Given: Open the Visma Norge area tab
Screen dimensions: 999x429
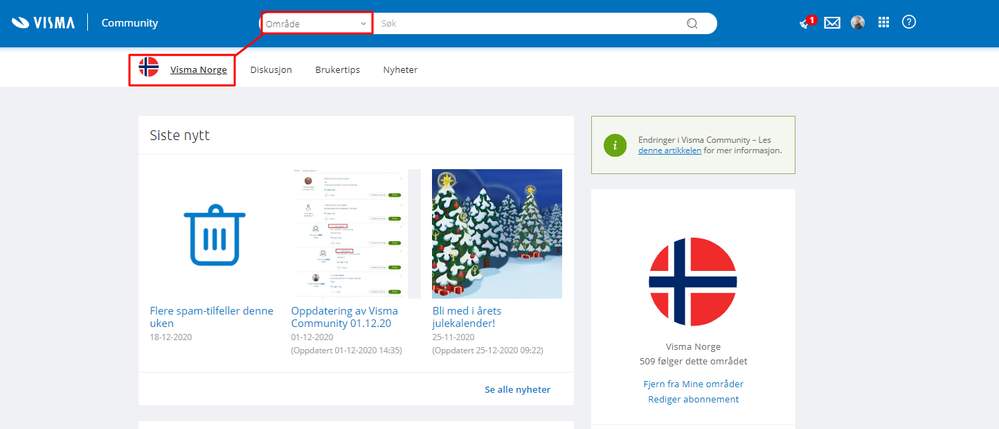Looking at the screenshot, I should pyautogui.click(x=198, y=70).
